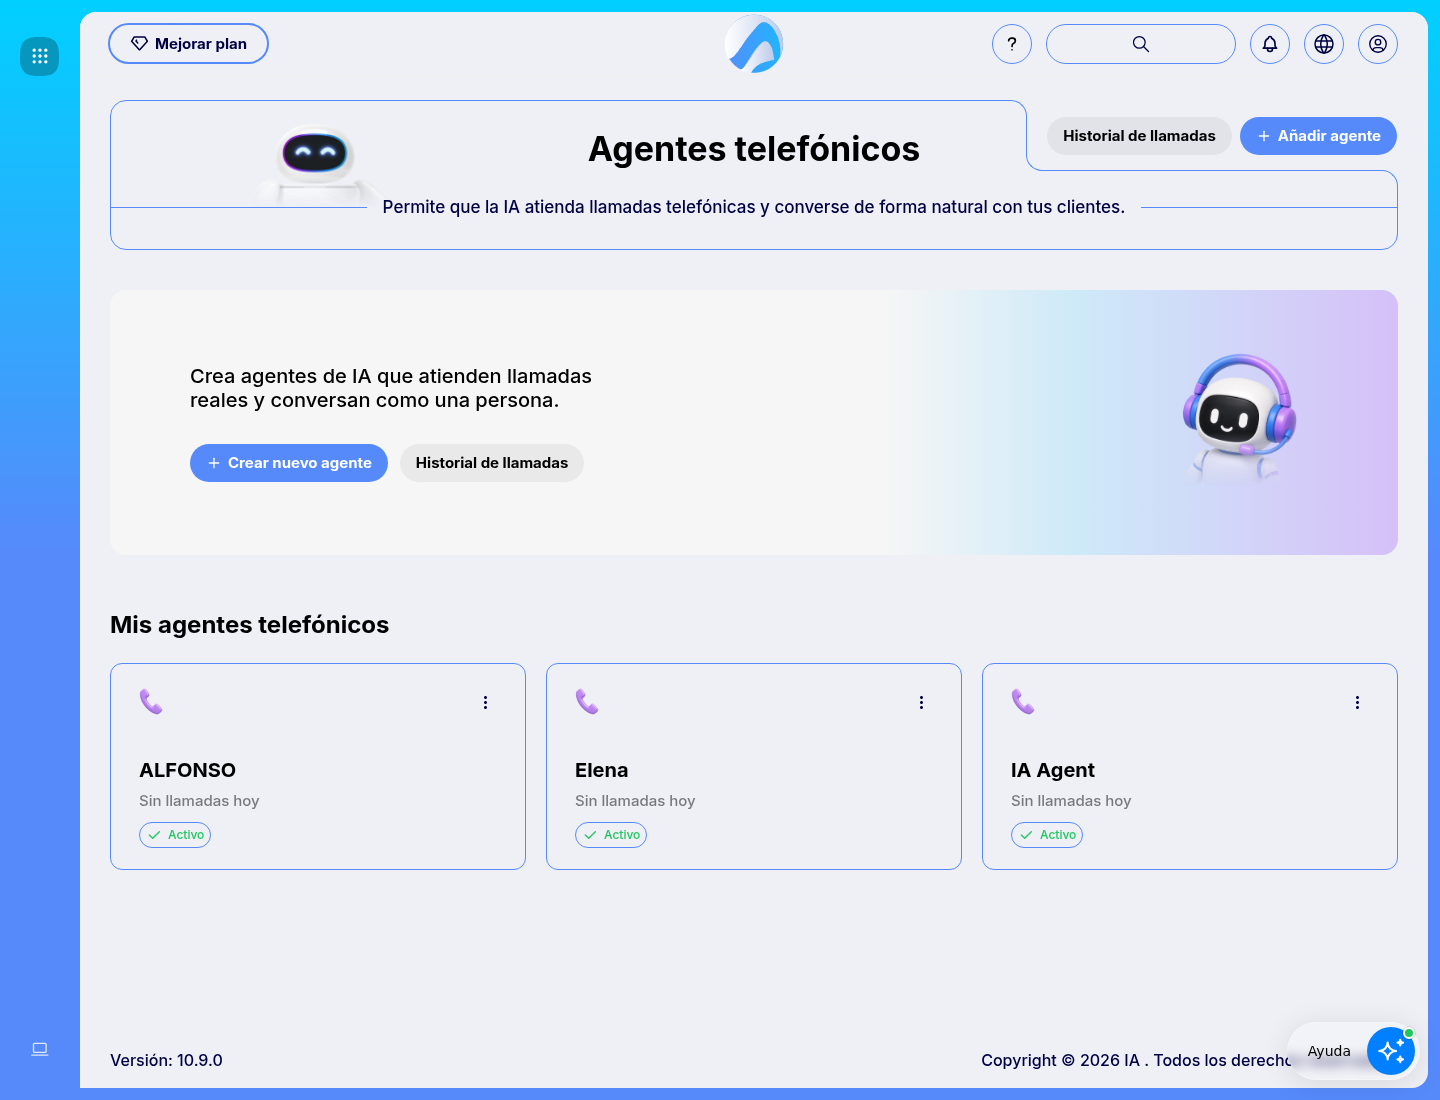Open the IA Agent agent name
The width and height of the screenshot is (1440, 1100).
coord(1053,770)
